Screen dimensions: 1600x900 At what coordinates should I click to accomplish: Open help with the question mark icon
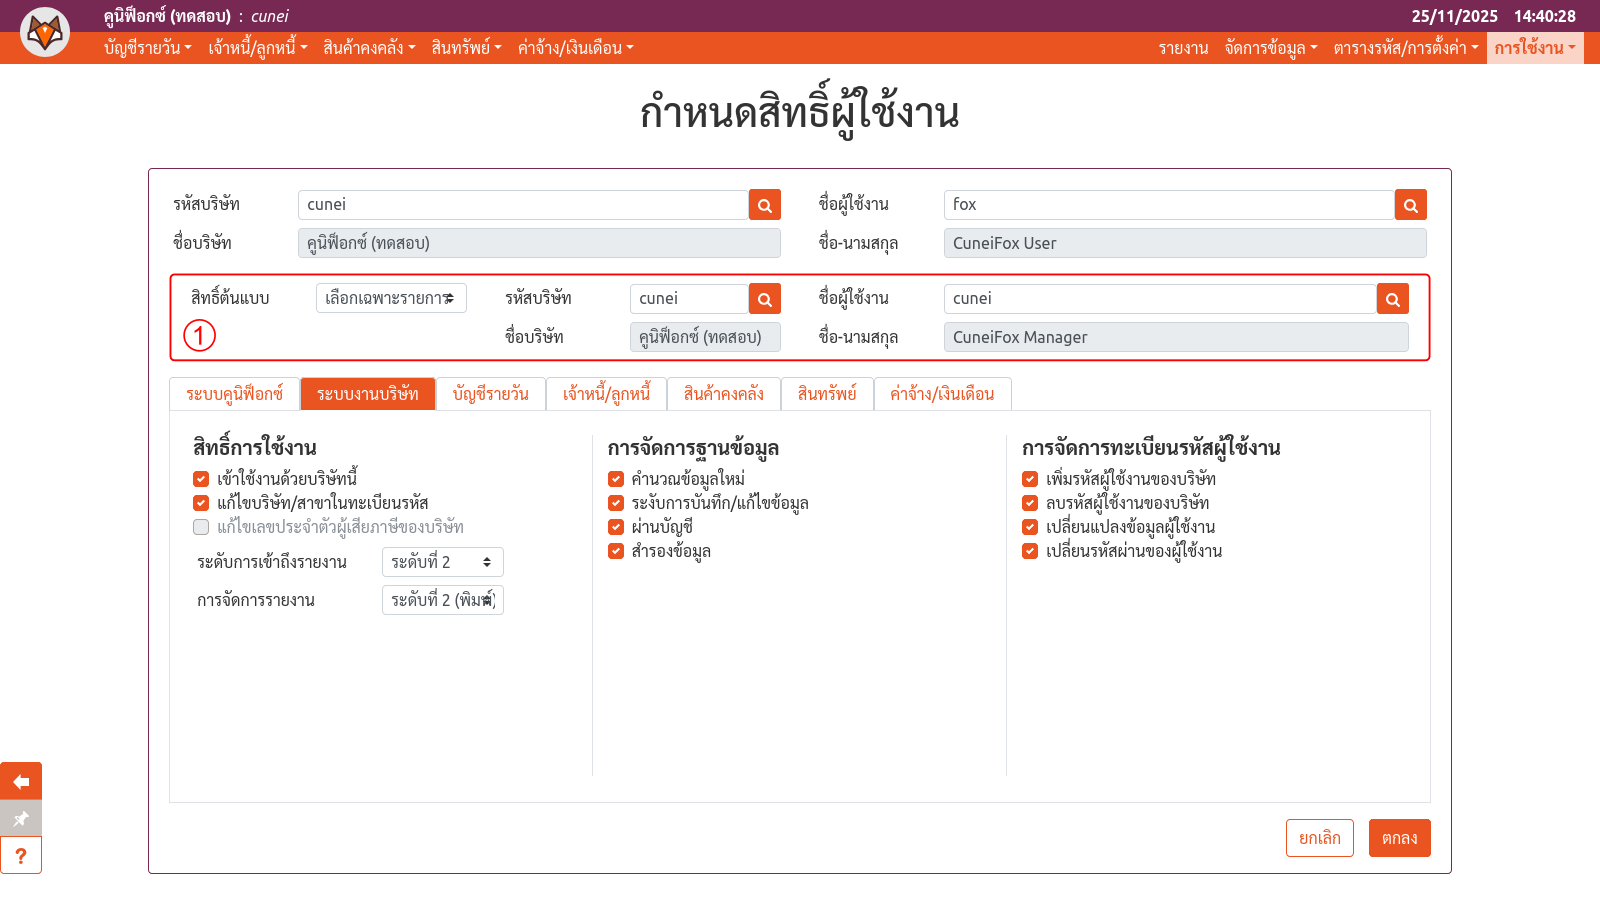click(21, 855)
